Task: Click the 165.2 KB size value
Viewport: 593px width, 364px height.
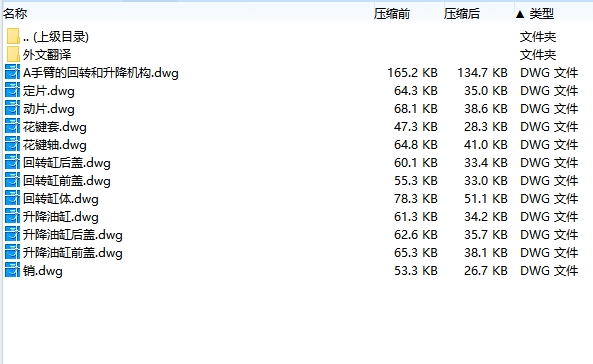Action: click(413, 72)
